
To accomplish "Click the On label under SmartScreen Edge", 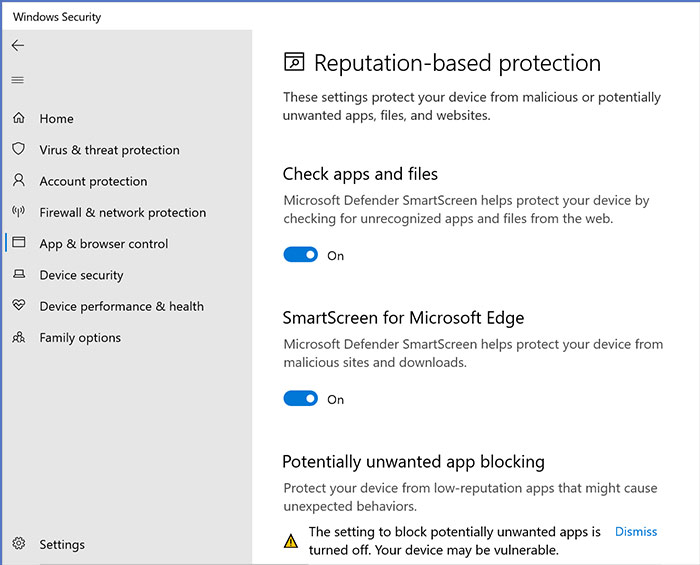I will [335, 399].
